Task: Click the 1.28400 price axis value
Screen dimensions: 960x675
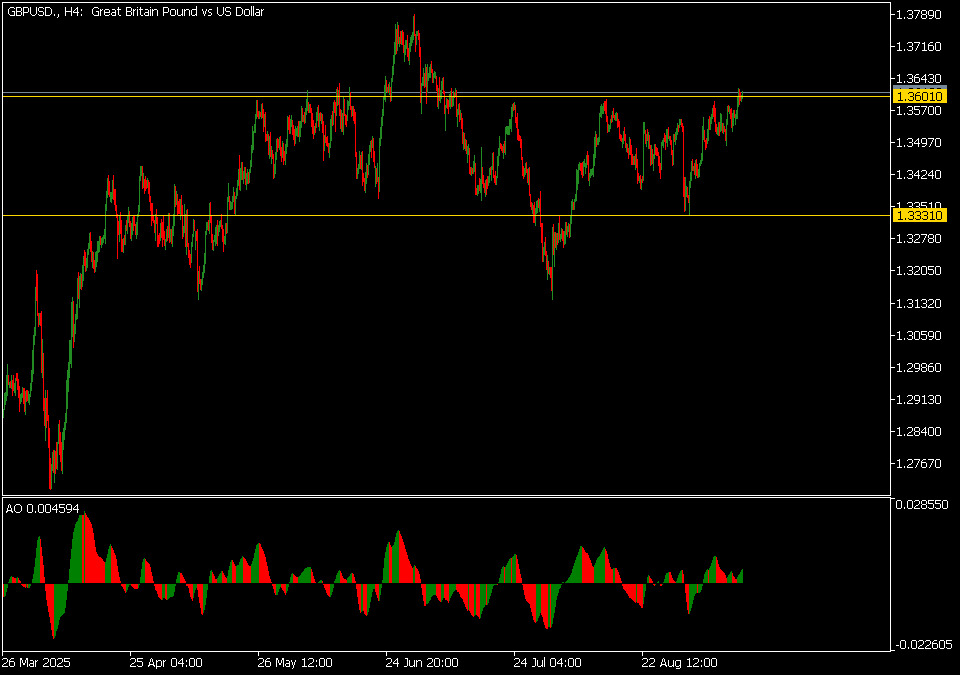Action: [x=918, y=432]
